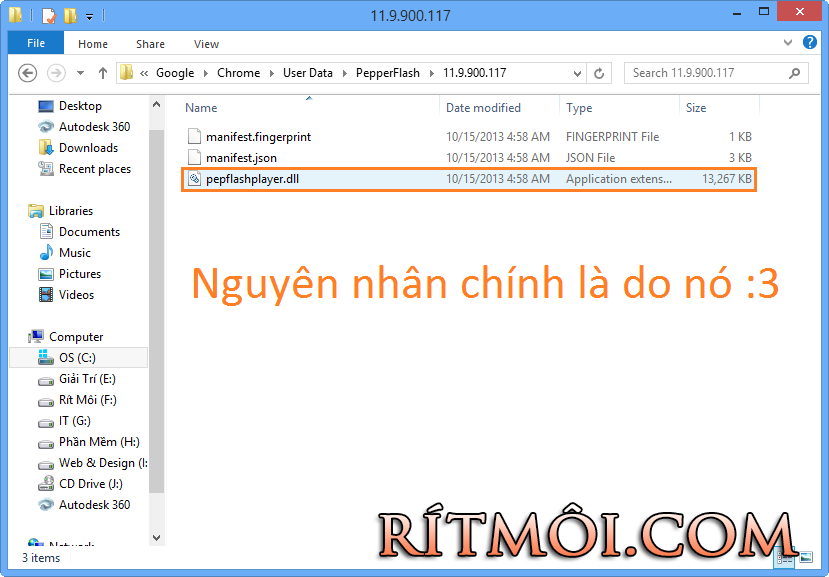Image resolution: width=829 pixels, height=577 pixels.
Task: Open the OS (C:) drive
Action: pos(77,358)
